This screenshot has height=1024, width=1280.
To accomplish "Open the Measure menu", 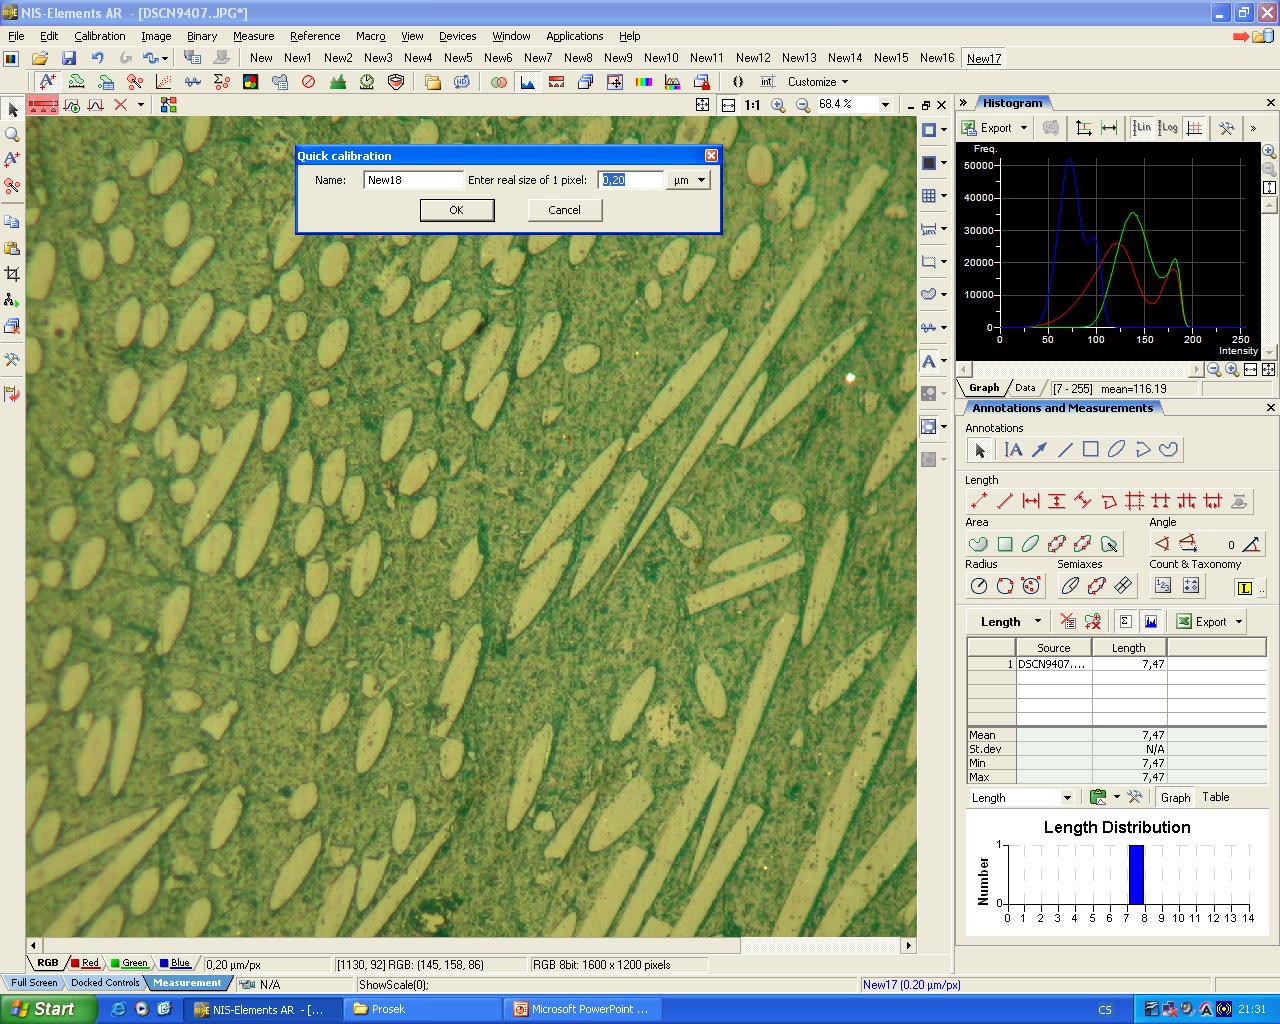I will [253, 36].
